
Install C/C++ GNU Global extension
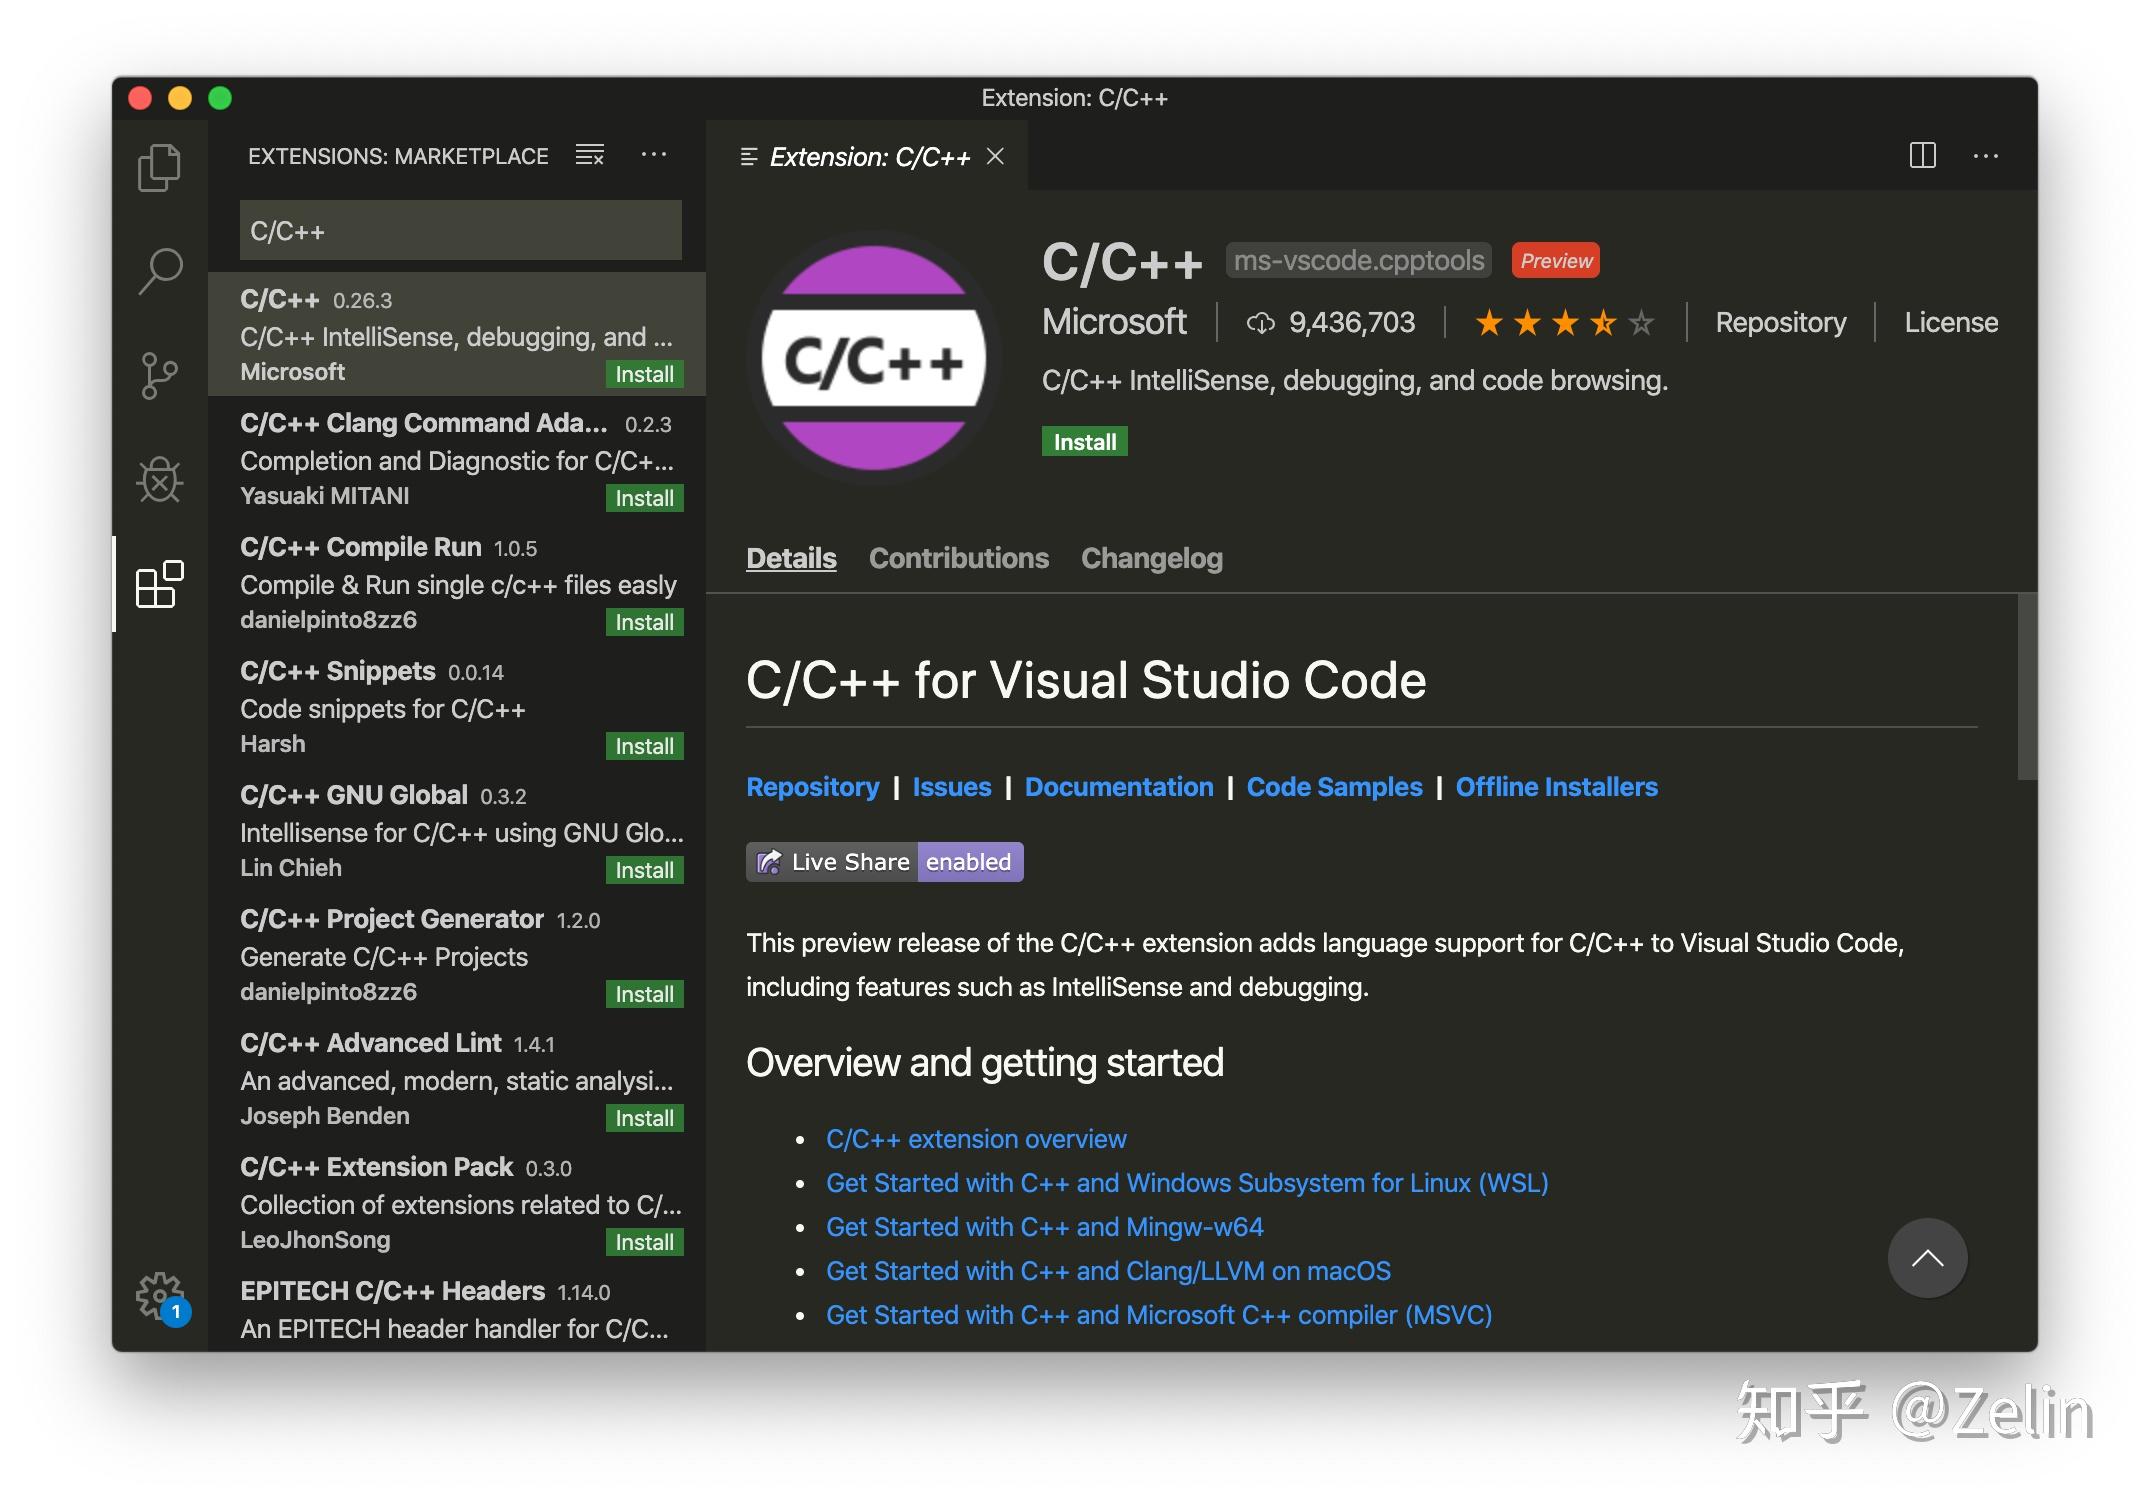pyautogui.click(x=644, y=870)
